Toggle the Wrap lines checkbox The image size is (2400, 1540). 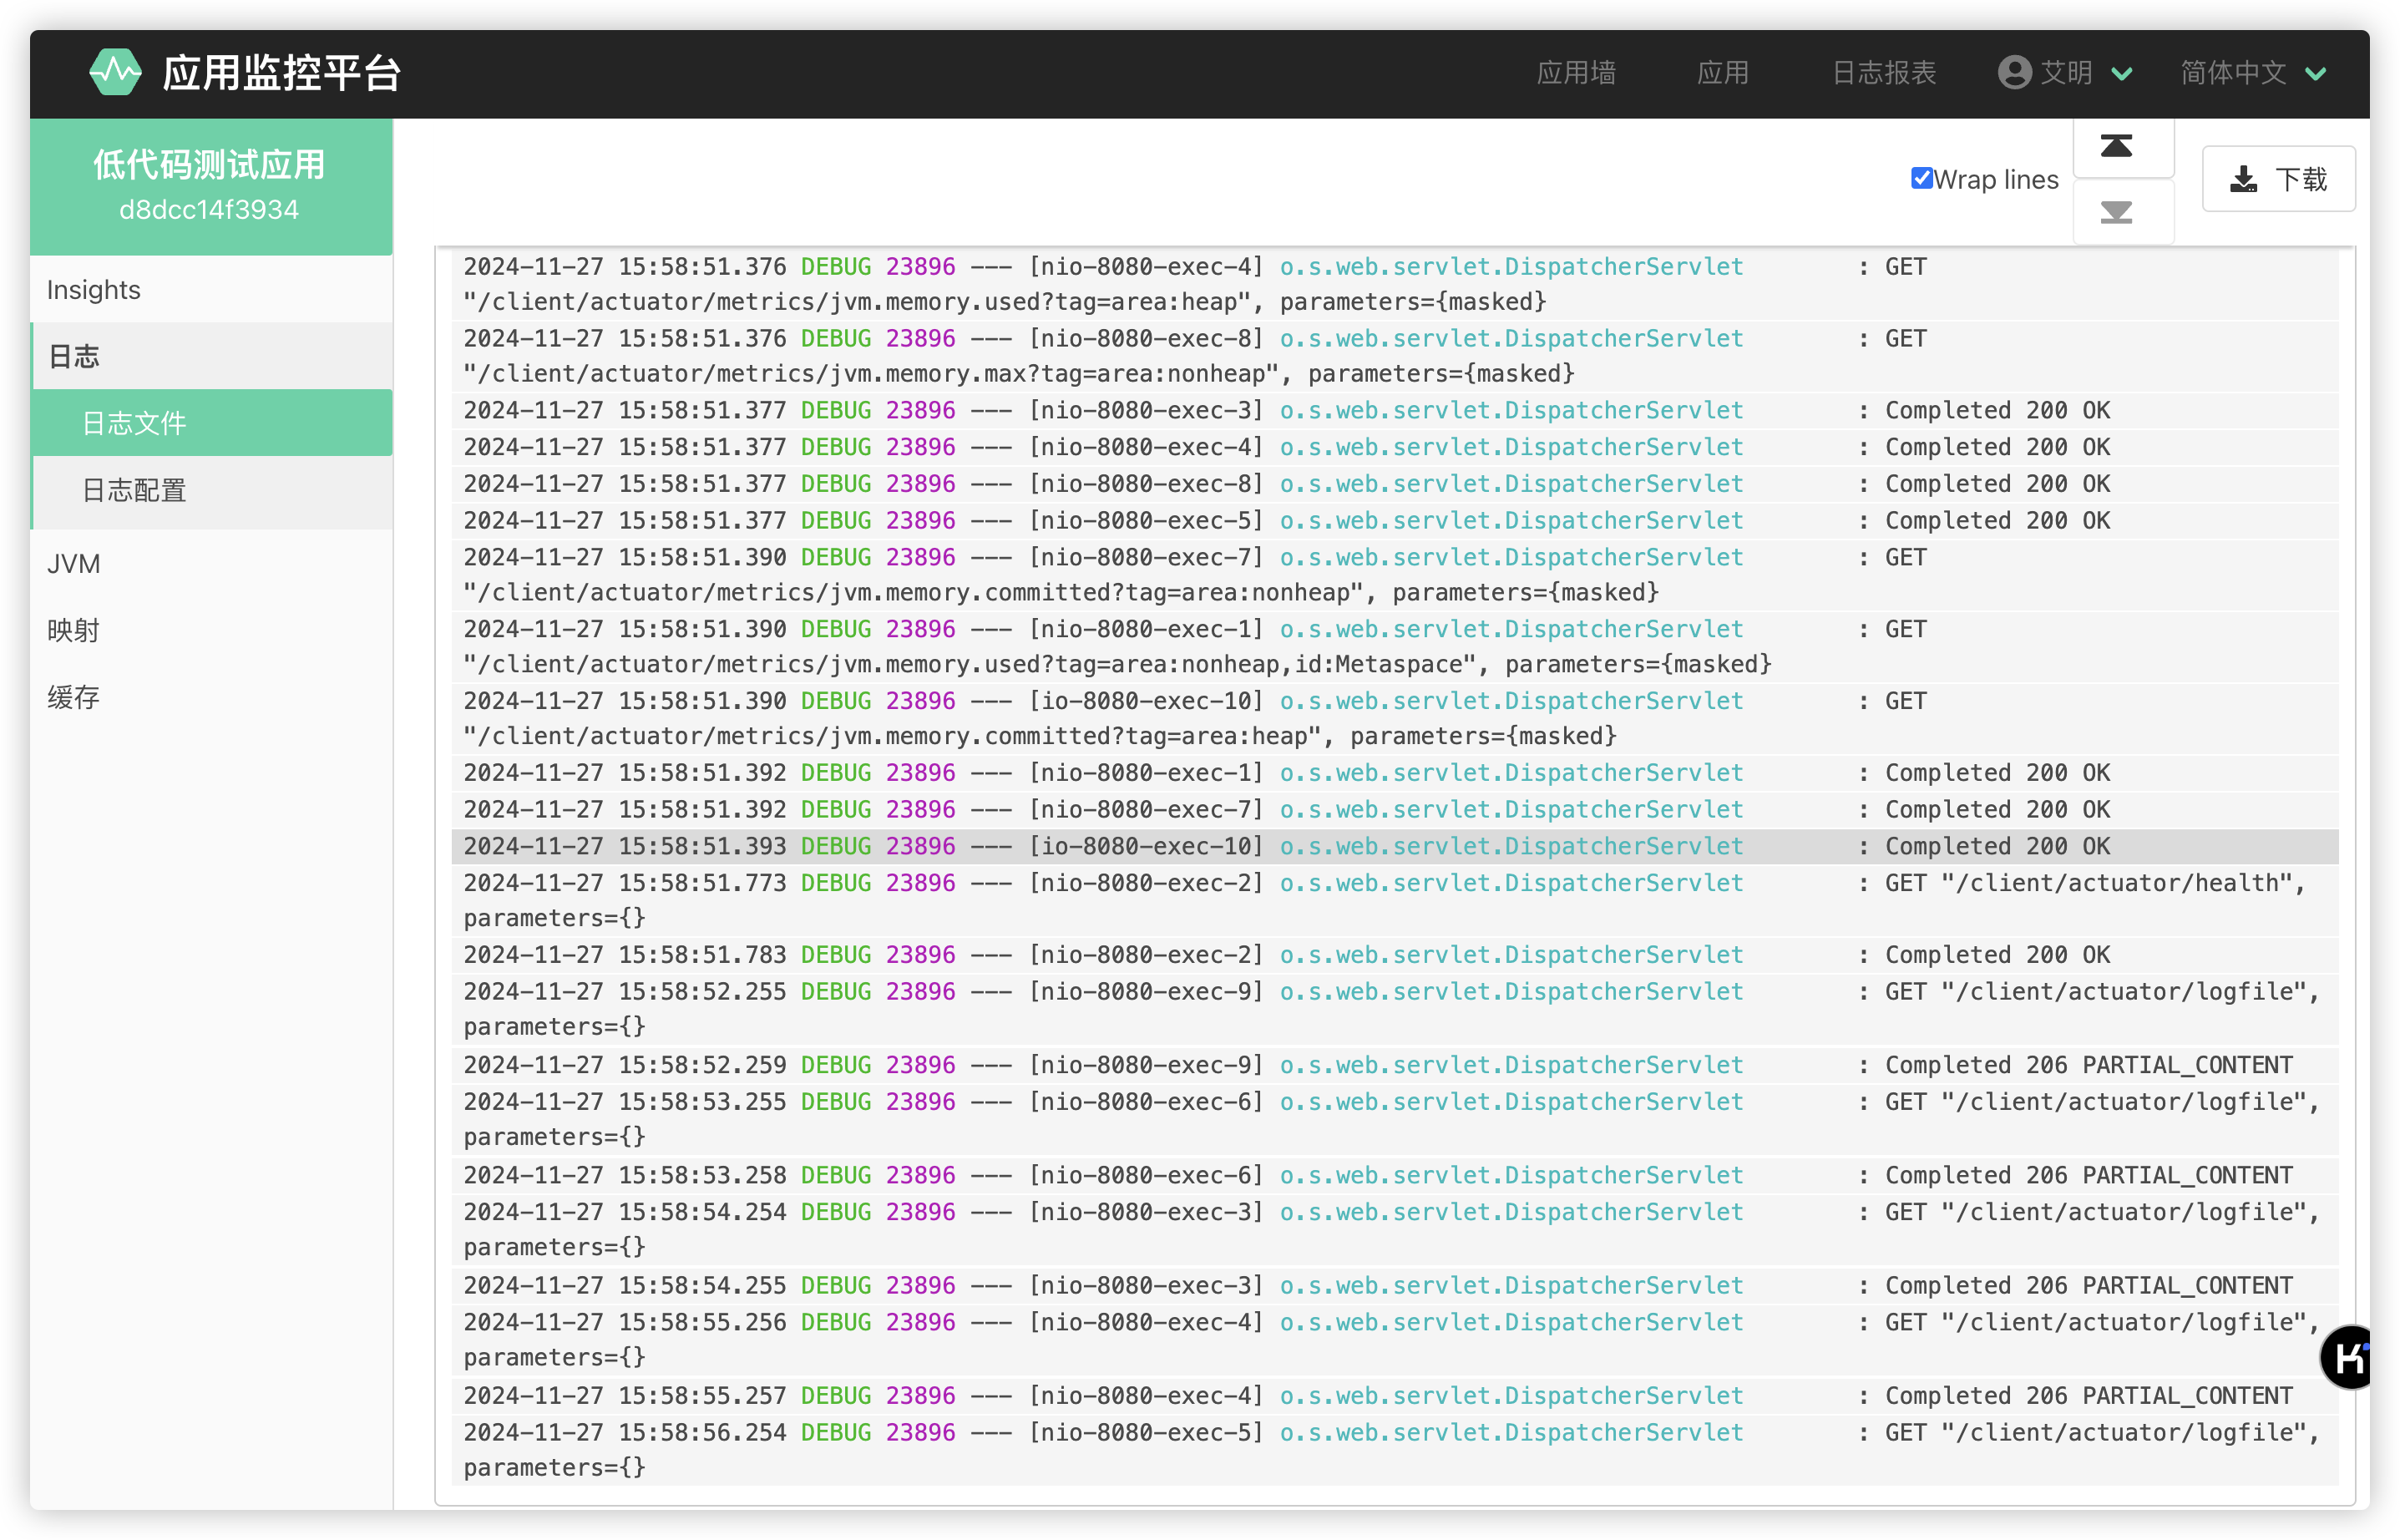coord(1921,179)
